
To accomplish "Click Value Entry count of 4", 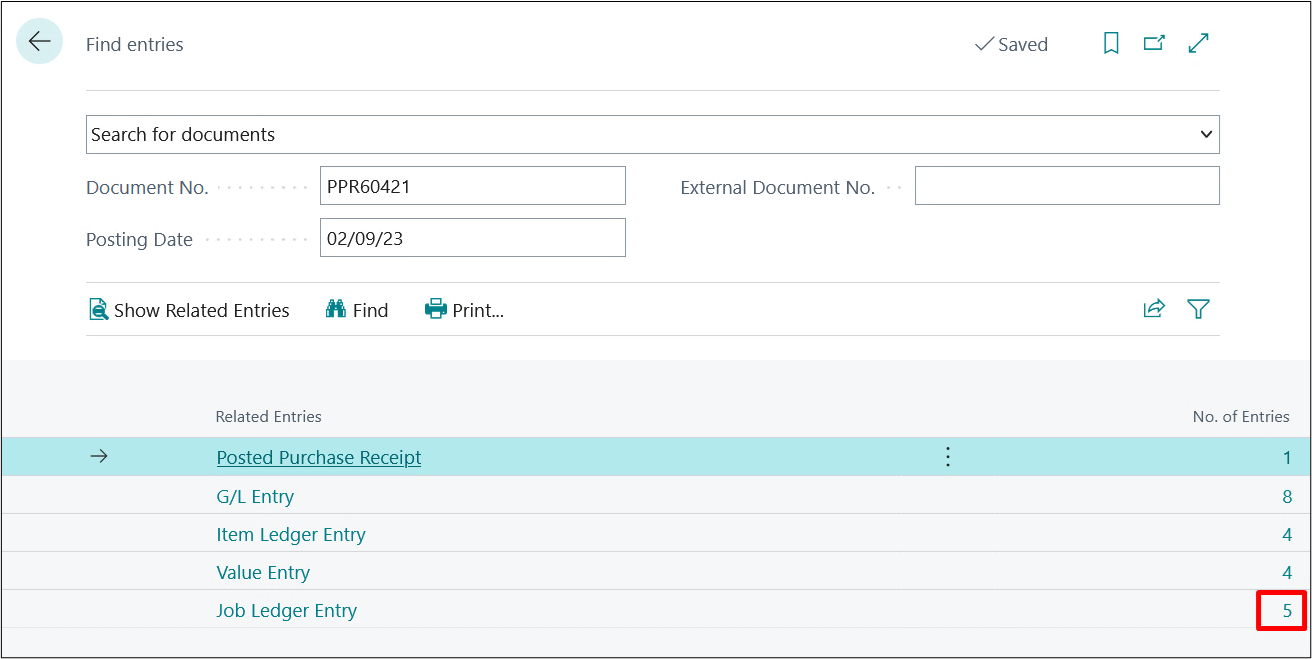I will pos(1286,573).
